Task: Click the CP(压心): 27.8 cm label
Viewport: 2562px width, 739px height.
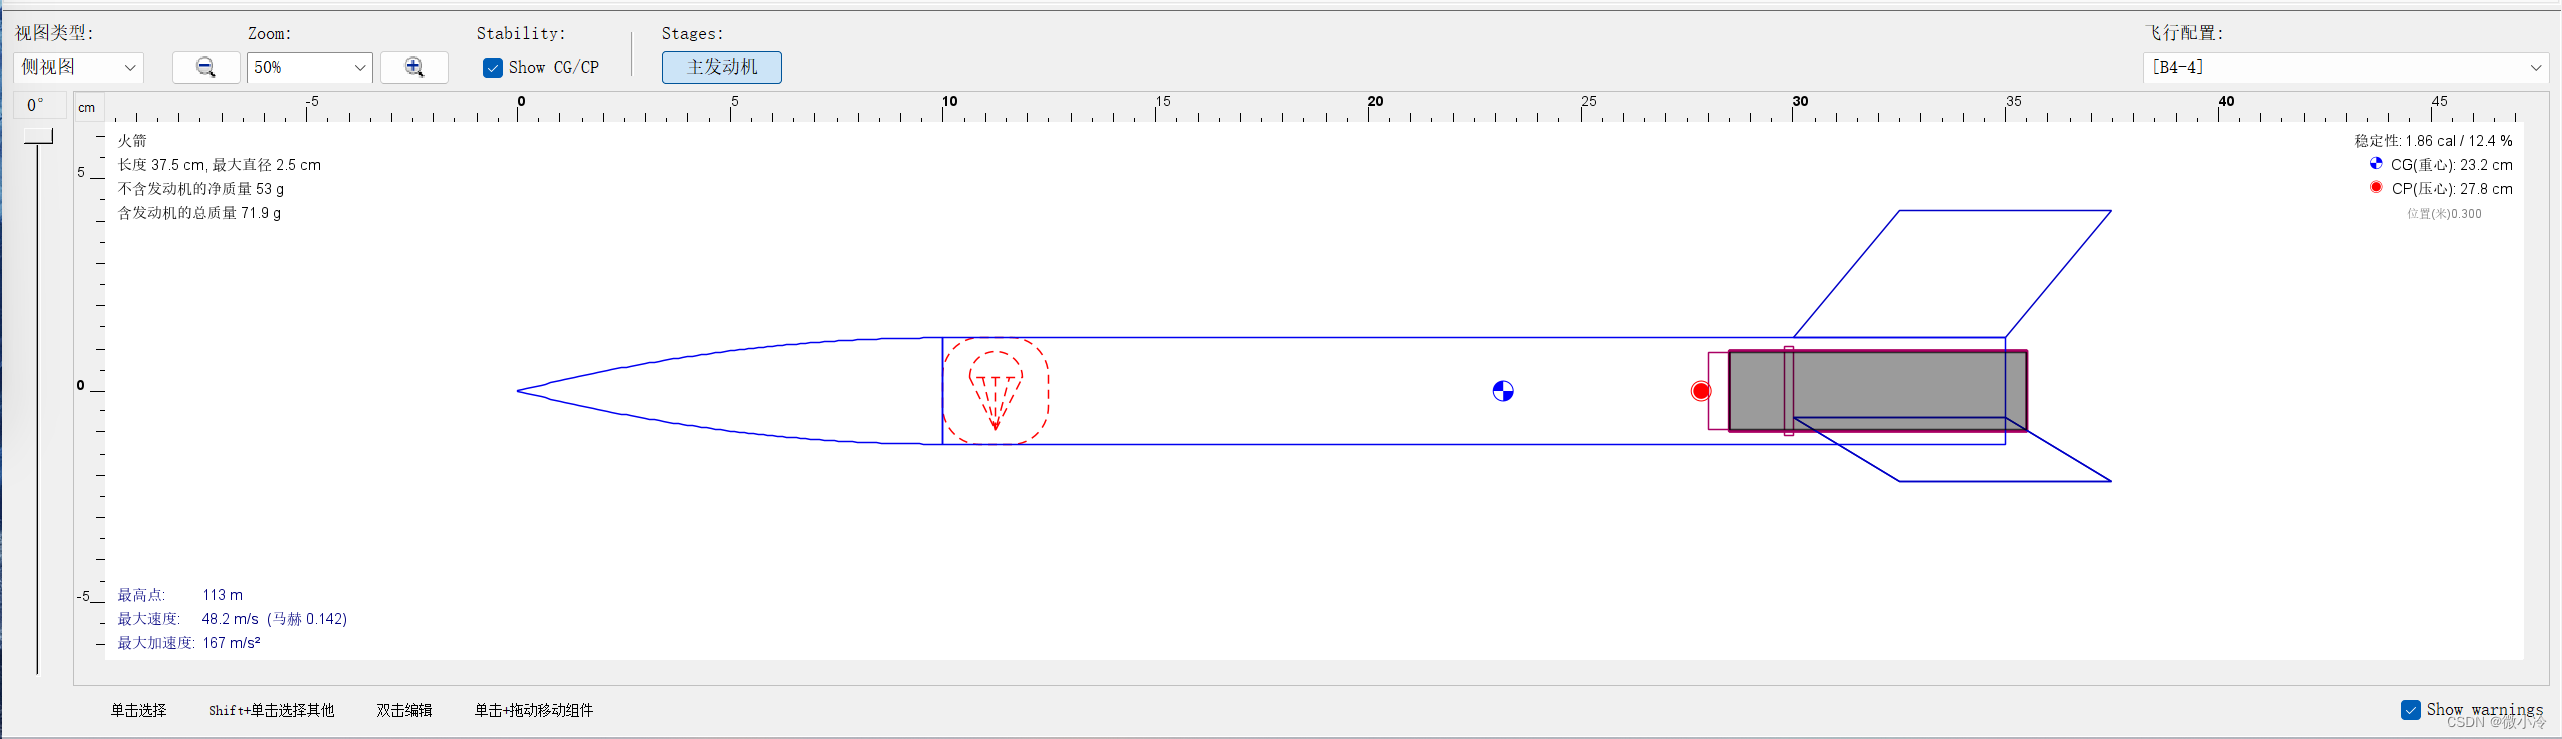Action: tap(2451, 189)
